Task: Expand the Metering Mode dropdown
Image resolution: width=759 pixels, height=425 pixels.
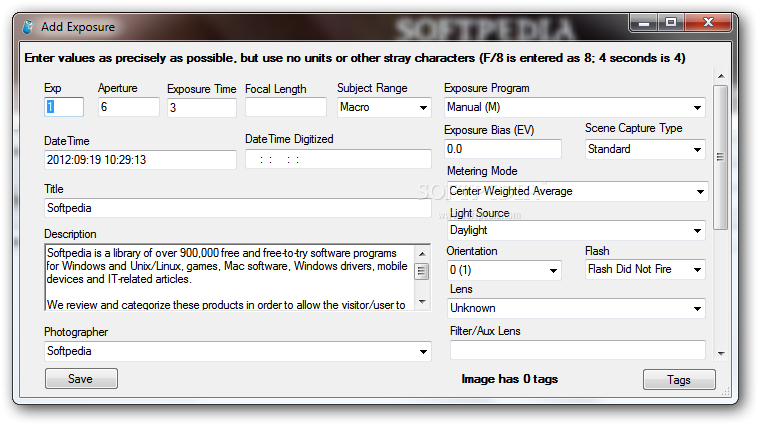Action: pyautogui.click(x=577, y=191)
